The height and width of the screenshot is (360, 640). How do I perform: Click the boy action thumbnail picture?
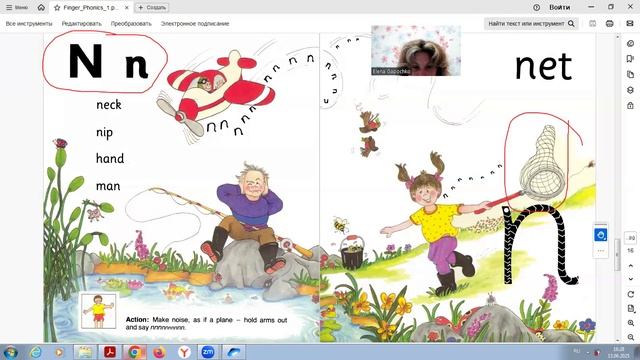tap(98, 311)
